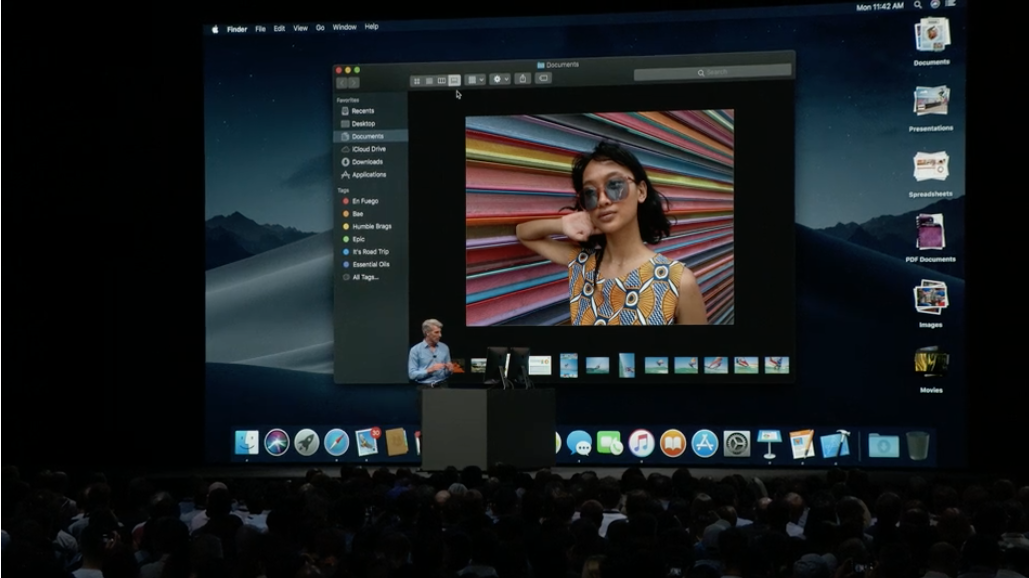Click the Edit Tags toolbar button
This screenshot has width=1029, height=578.
pos(543,77)
